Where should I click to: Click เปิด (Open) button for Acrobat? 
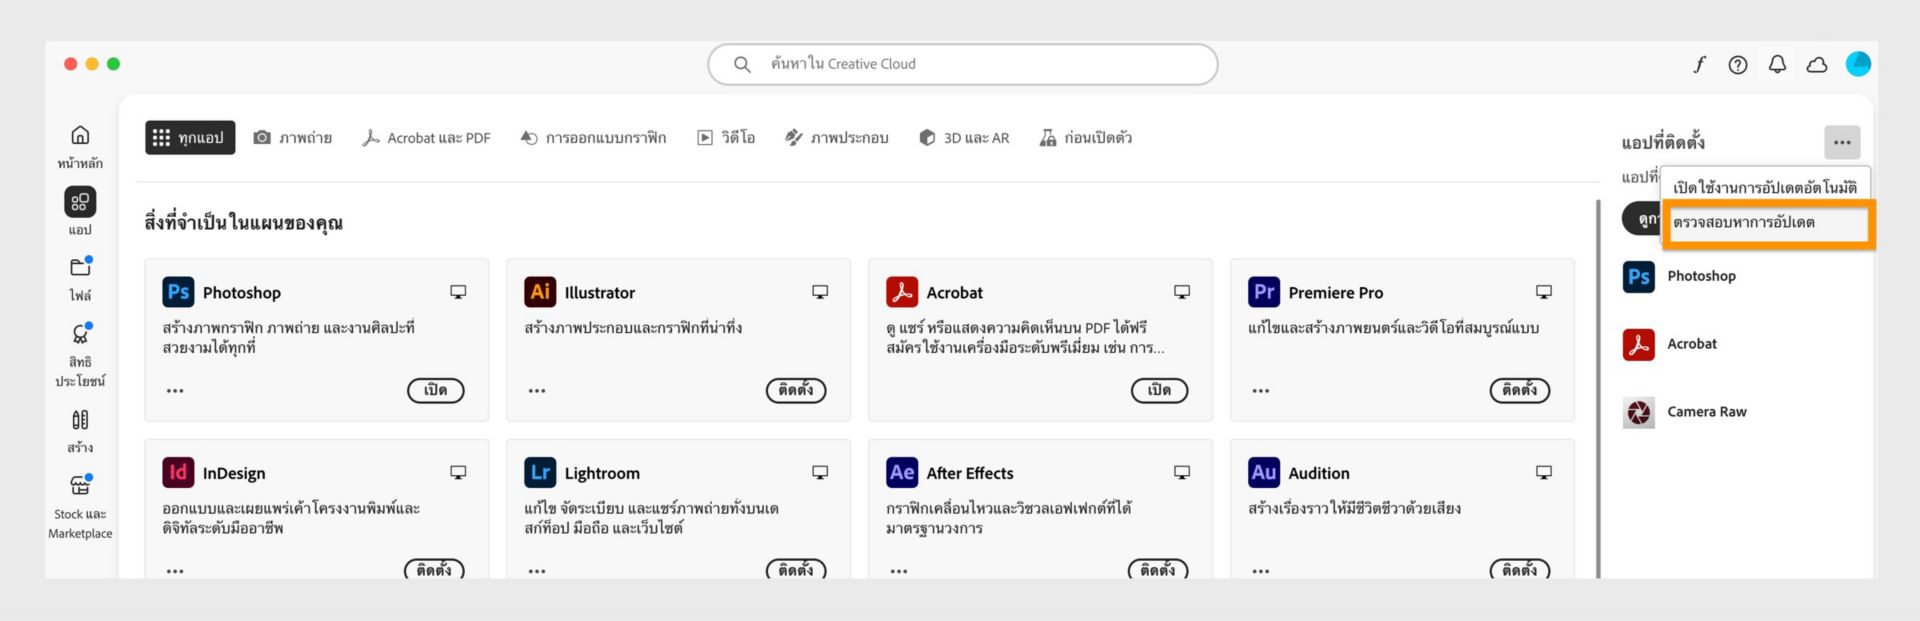(1160, 390)
